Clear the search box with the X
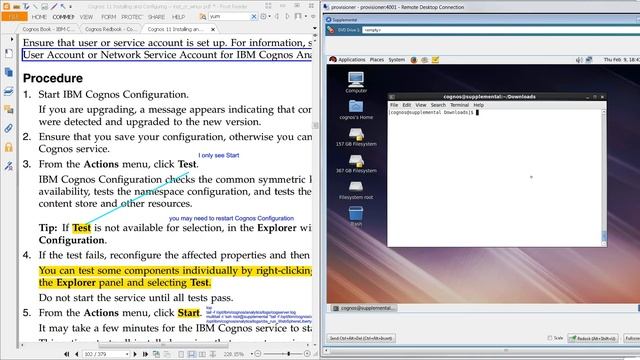640x360 pixels. tap(253, 16)
